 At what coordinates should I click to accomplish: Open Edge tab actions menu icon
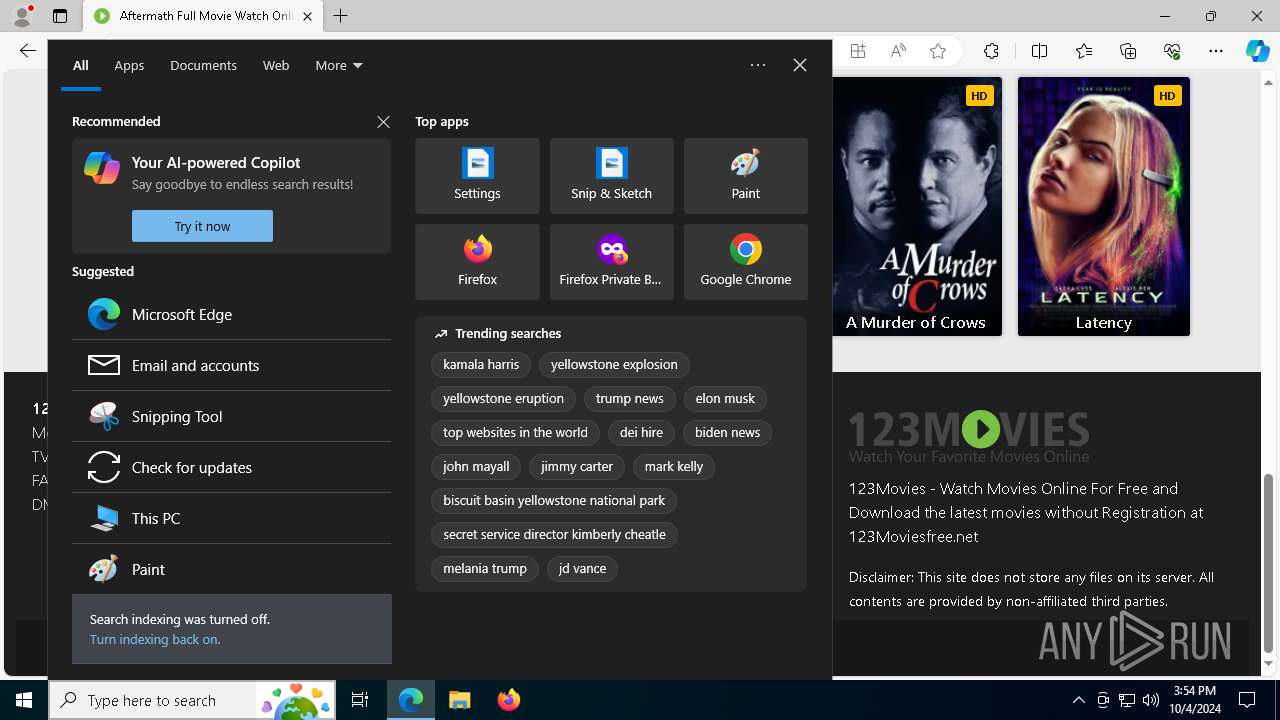[60, 16]
